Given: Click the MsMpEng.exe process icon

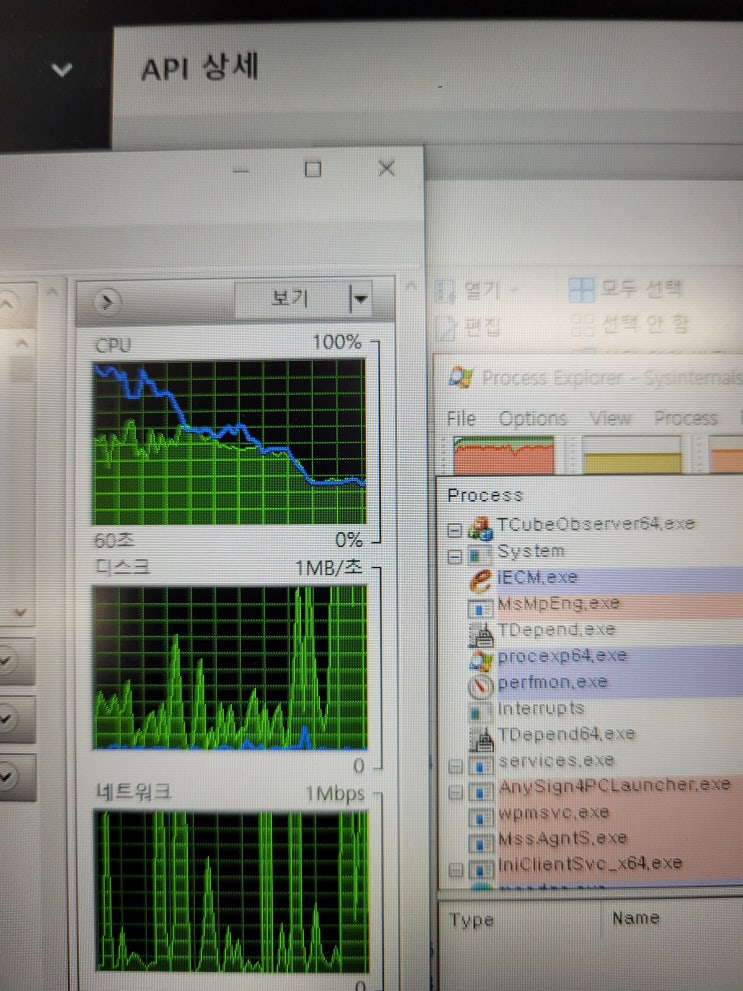Looking at the screenshot, I should (x=480, y=608).
